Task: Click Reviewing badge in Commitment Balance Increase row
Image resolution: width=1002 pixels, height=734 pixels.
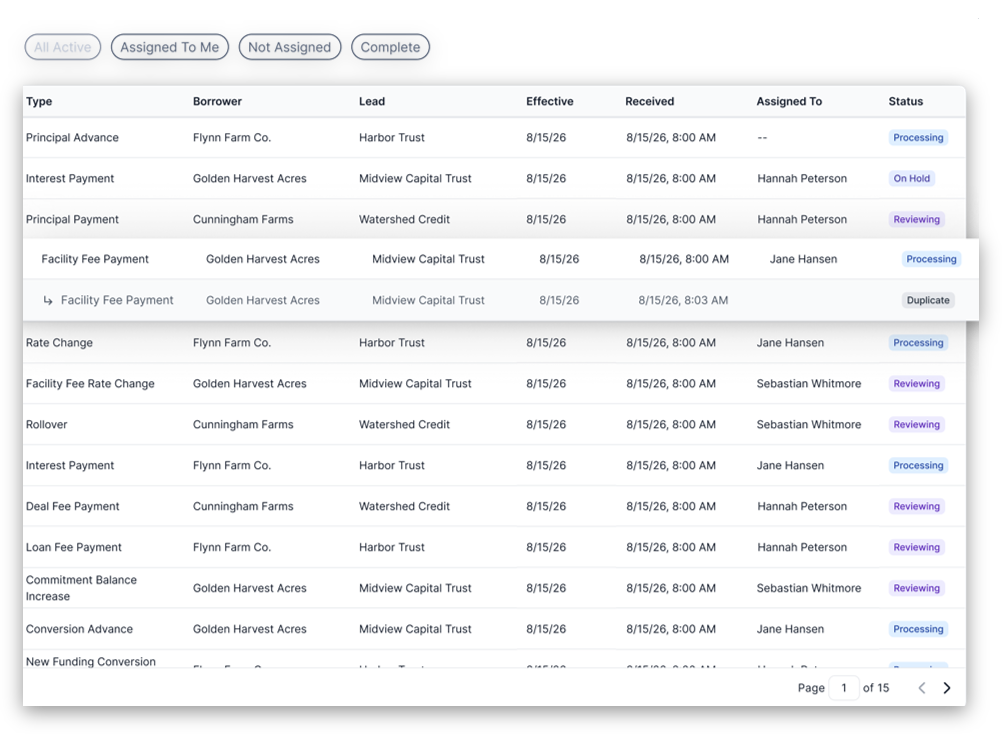Action: 916,588
